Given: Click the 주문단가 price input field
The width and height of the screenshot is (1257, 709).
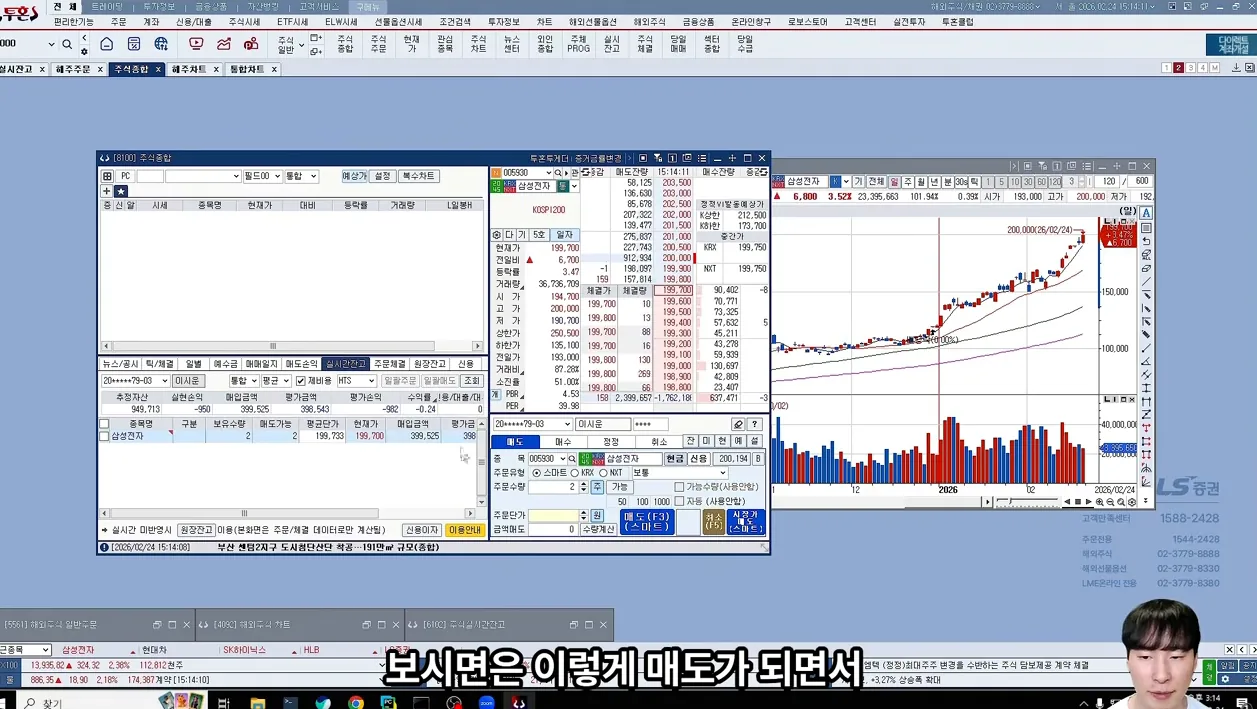Looking at the screenshot, I should [x=553, y=516].
